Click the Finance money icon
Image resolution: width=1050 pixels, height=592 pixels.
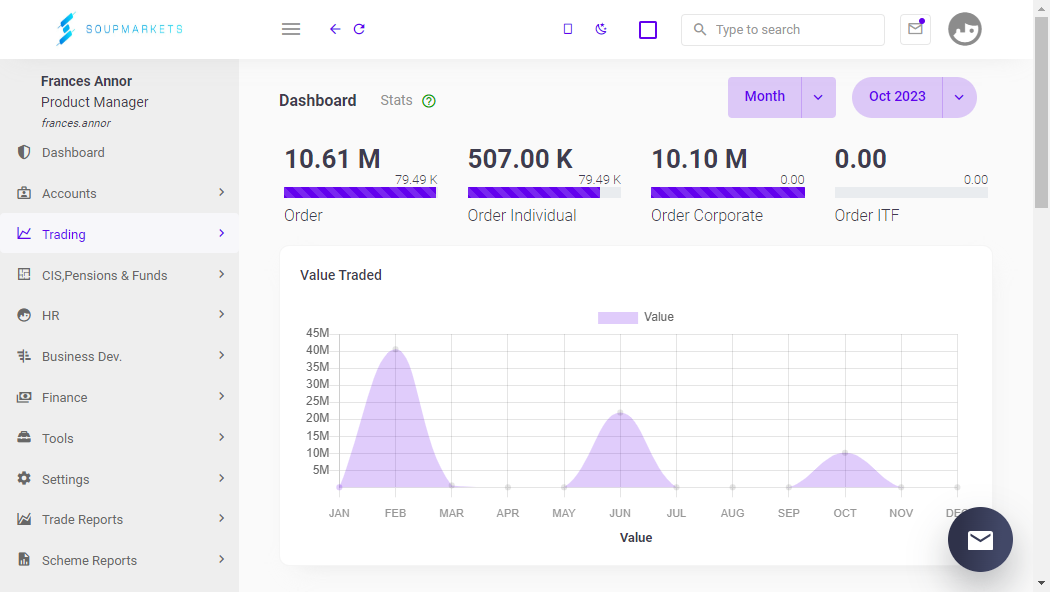[x=24, y=397]
